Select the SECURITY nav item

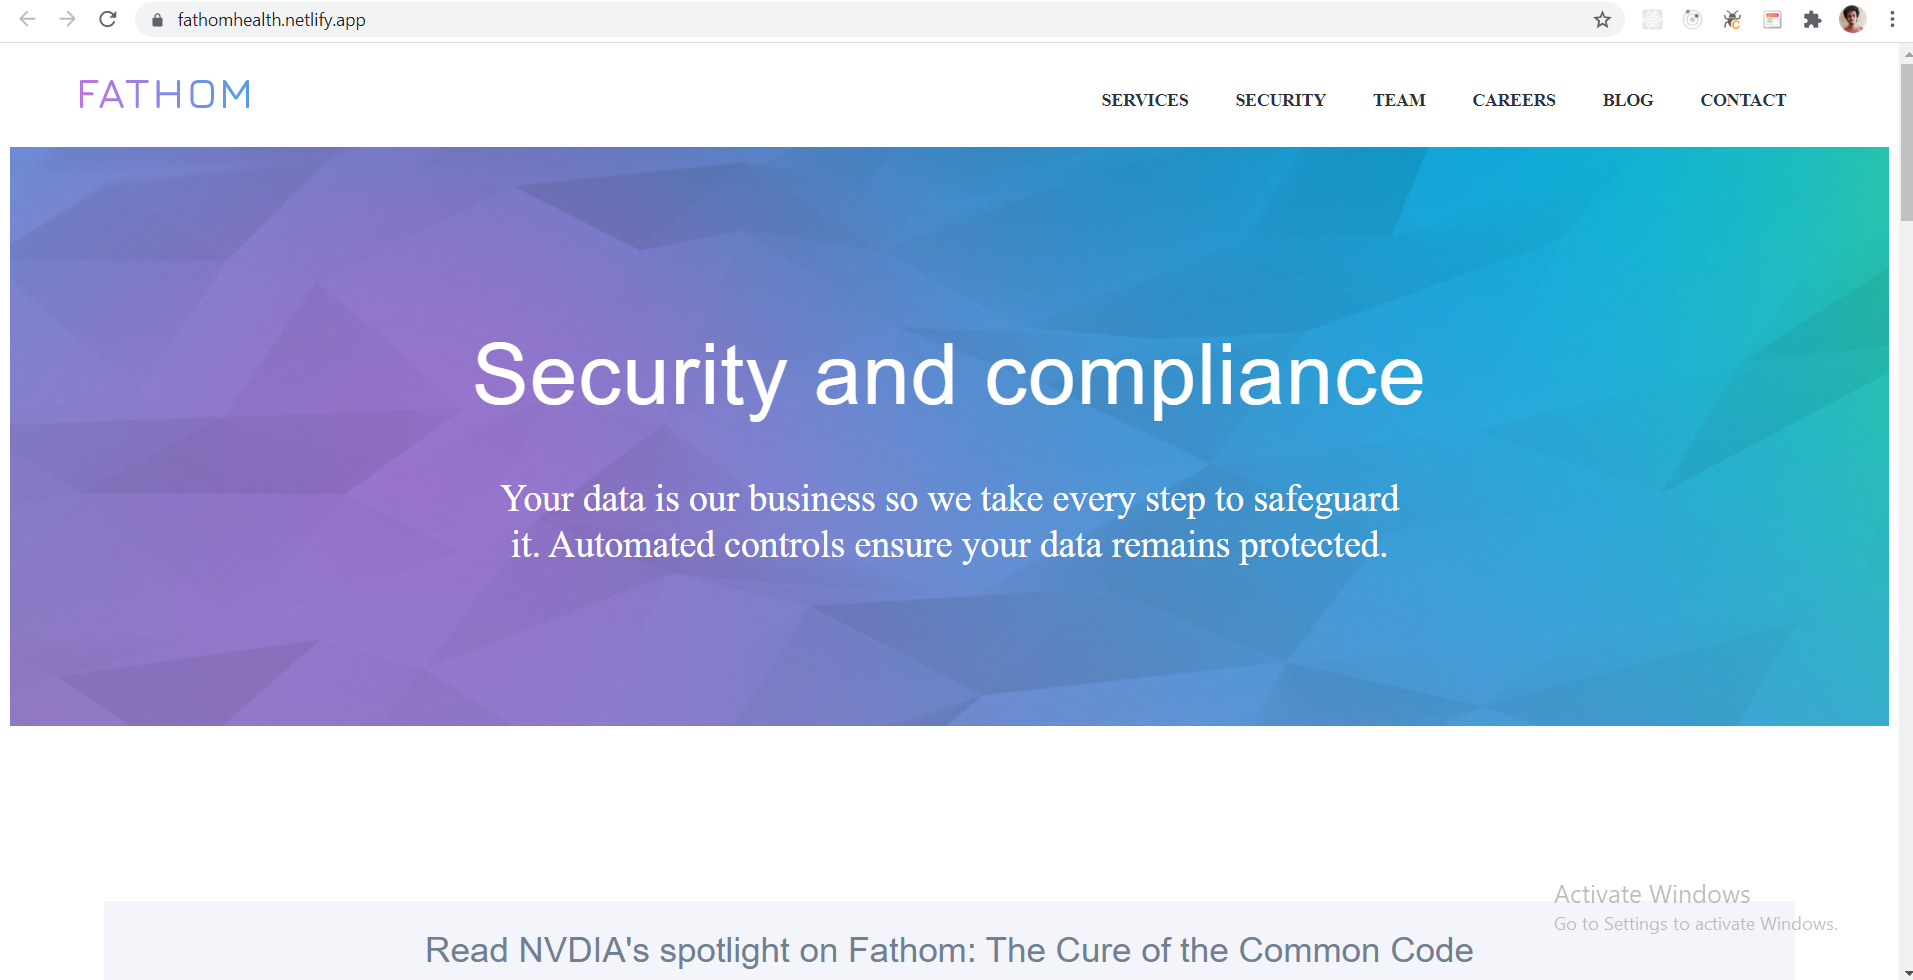click(x=1280, y=99)
